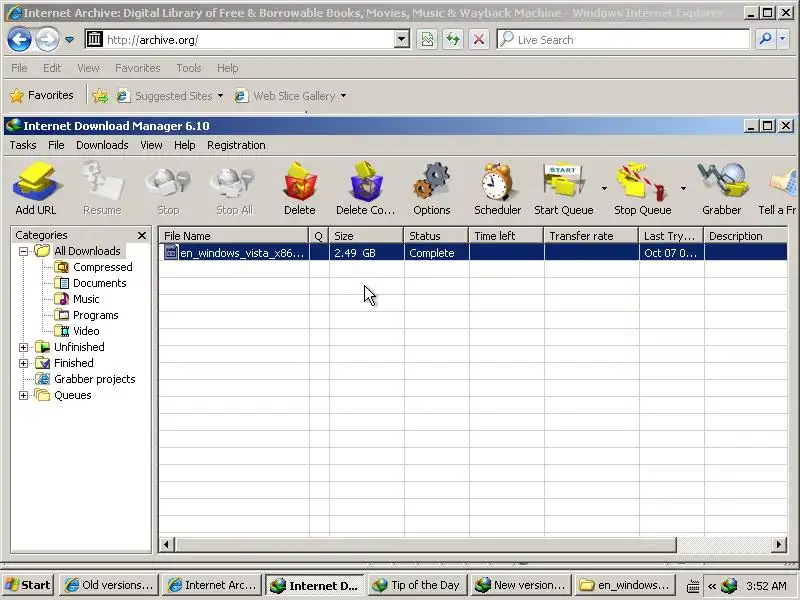
Task: Click the horizontal scrollbar left arrow
Action: 166,544
